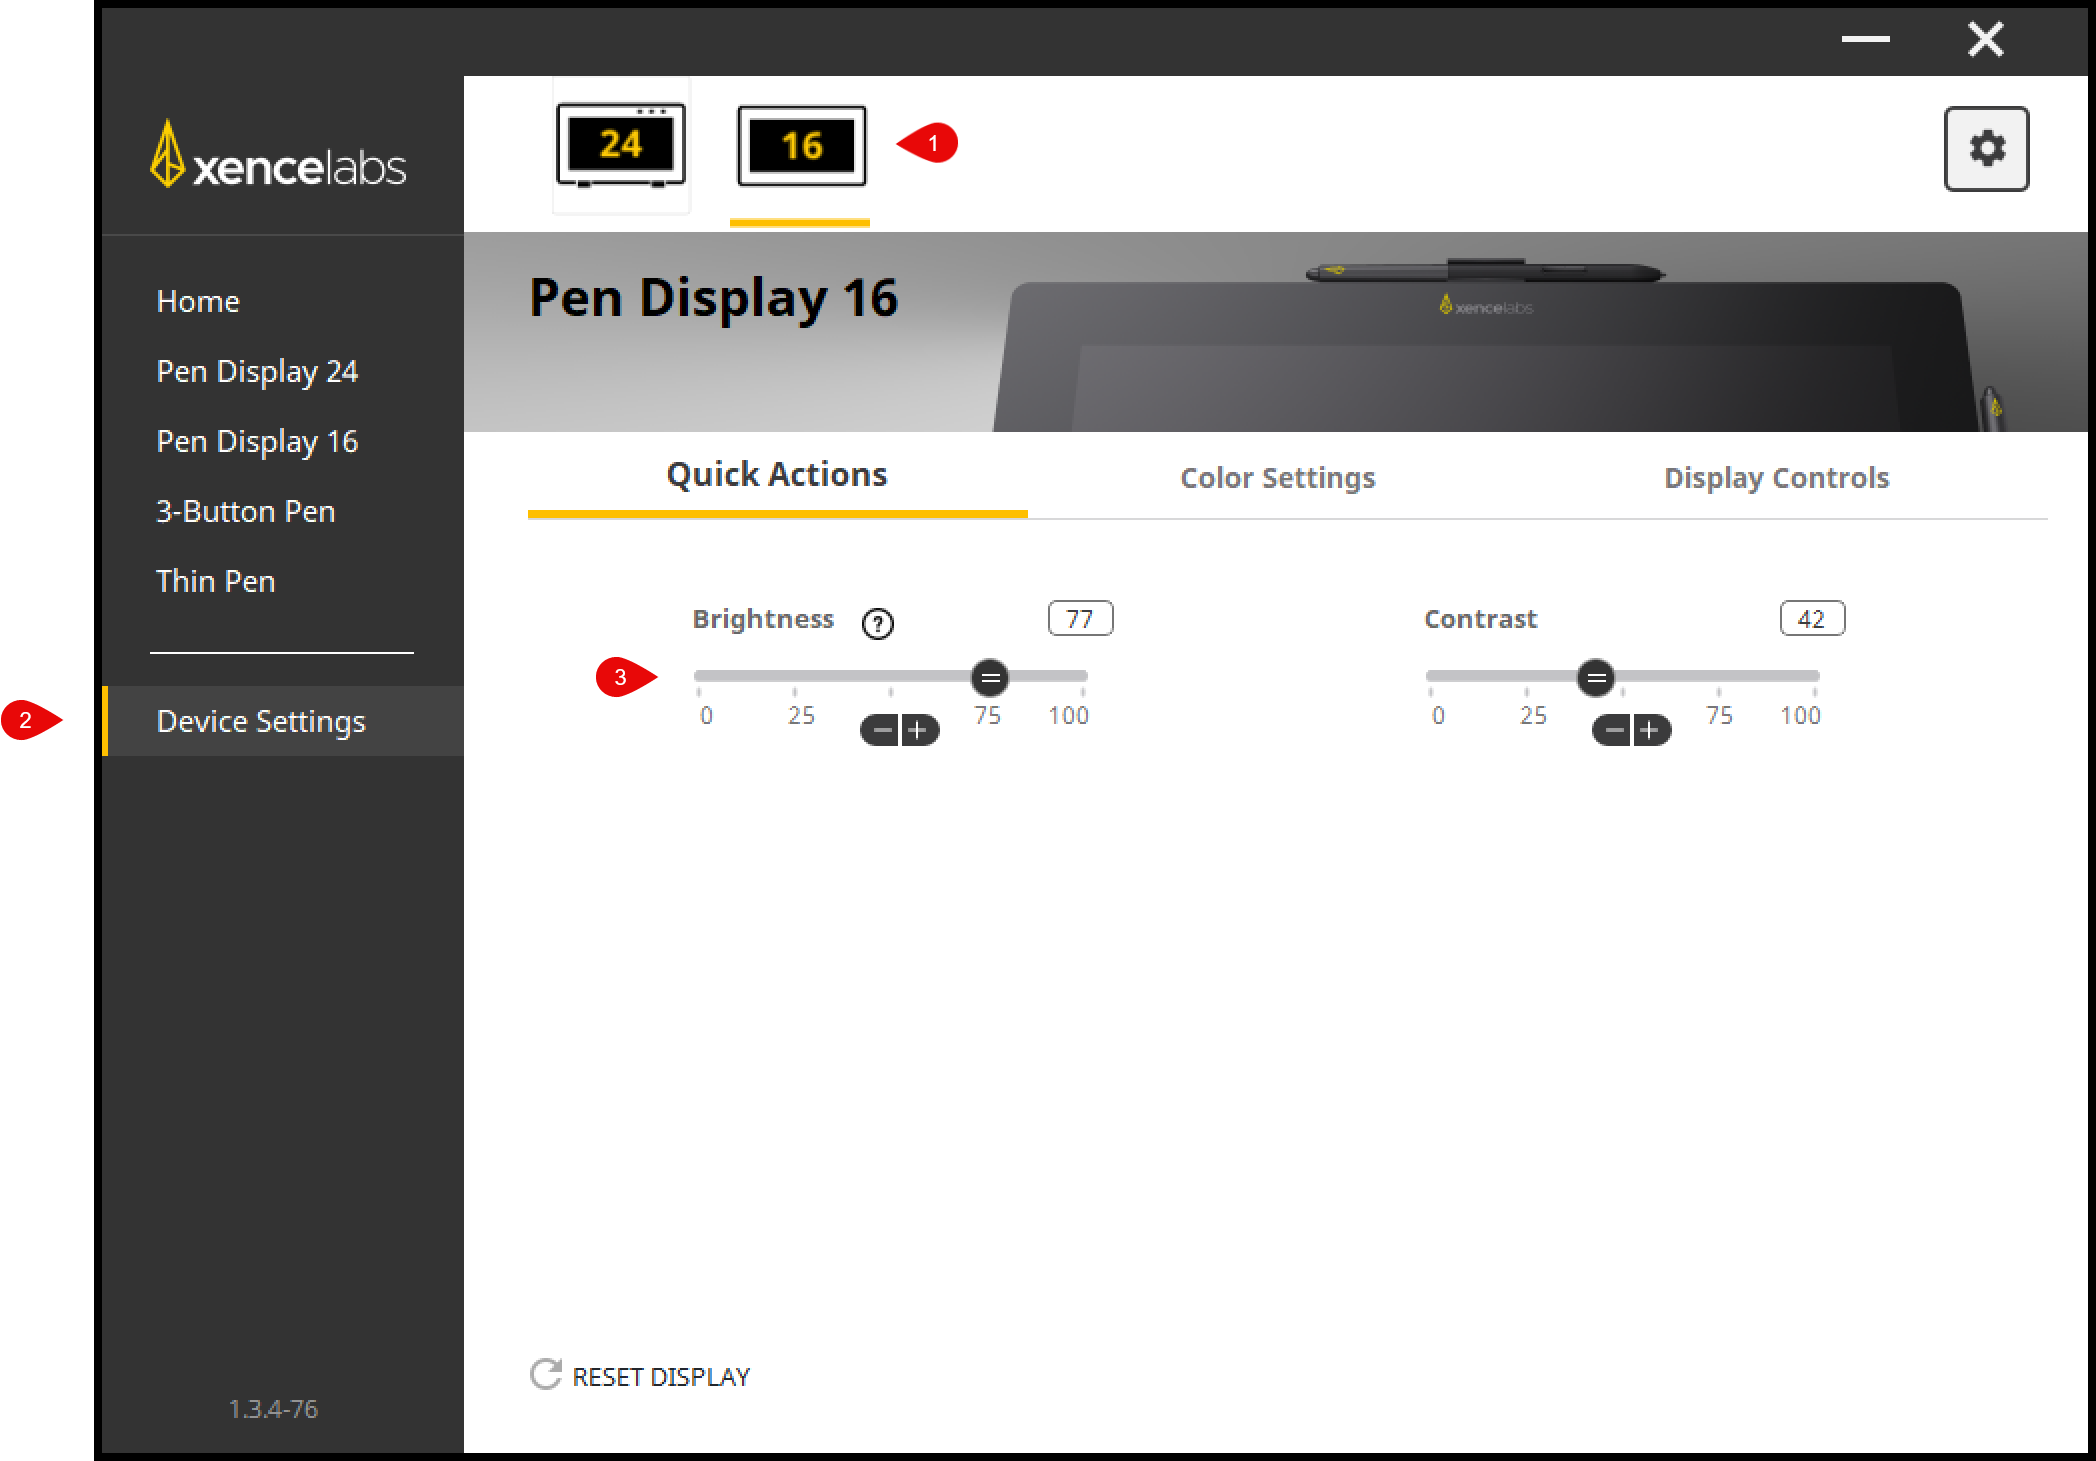Select the Pen Display 16 device icon
The width and height of the screenshot is (2096, 1461).
pos(801,146)
